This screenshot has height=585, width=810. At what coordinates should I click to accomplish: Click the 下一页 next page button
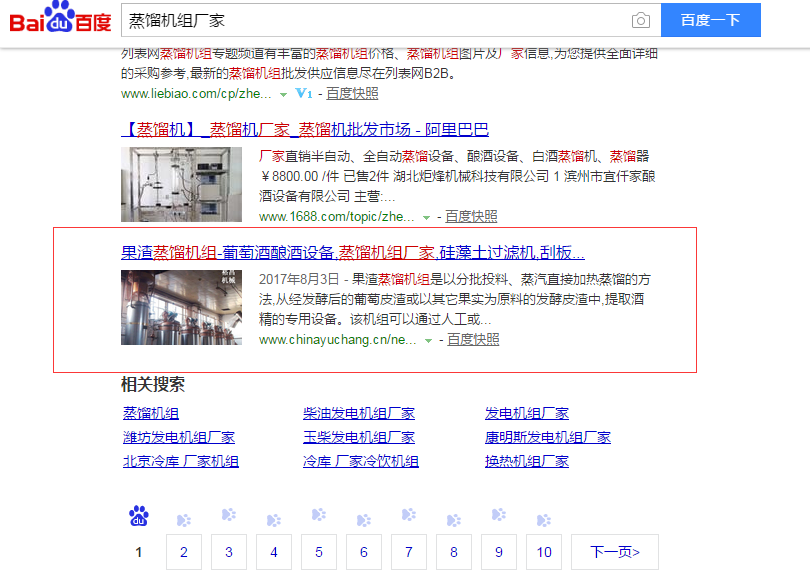point(613,552)
